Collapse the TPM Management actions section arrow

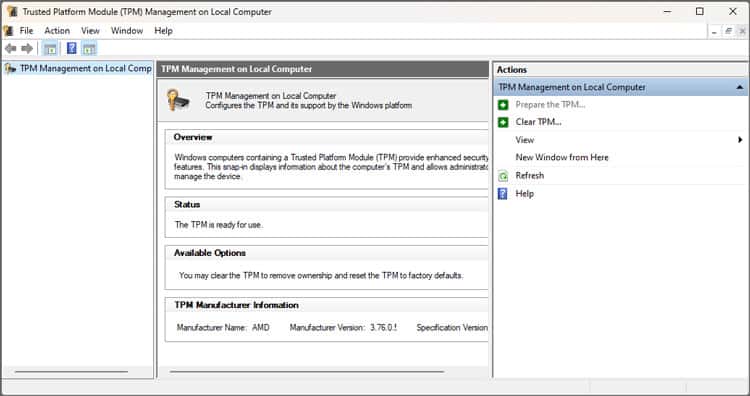coord(739,87)
